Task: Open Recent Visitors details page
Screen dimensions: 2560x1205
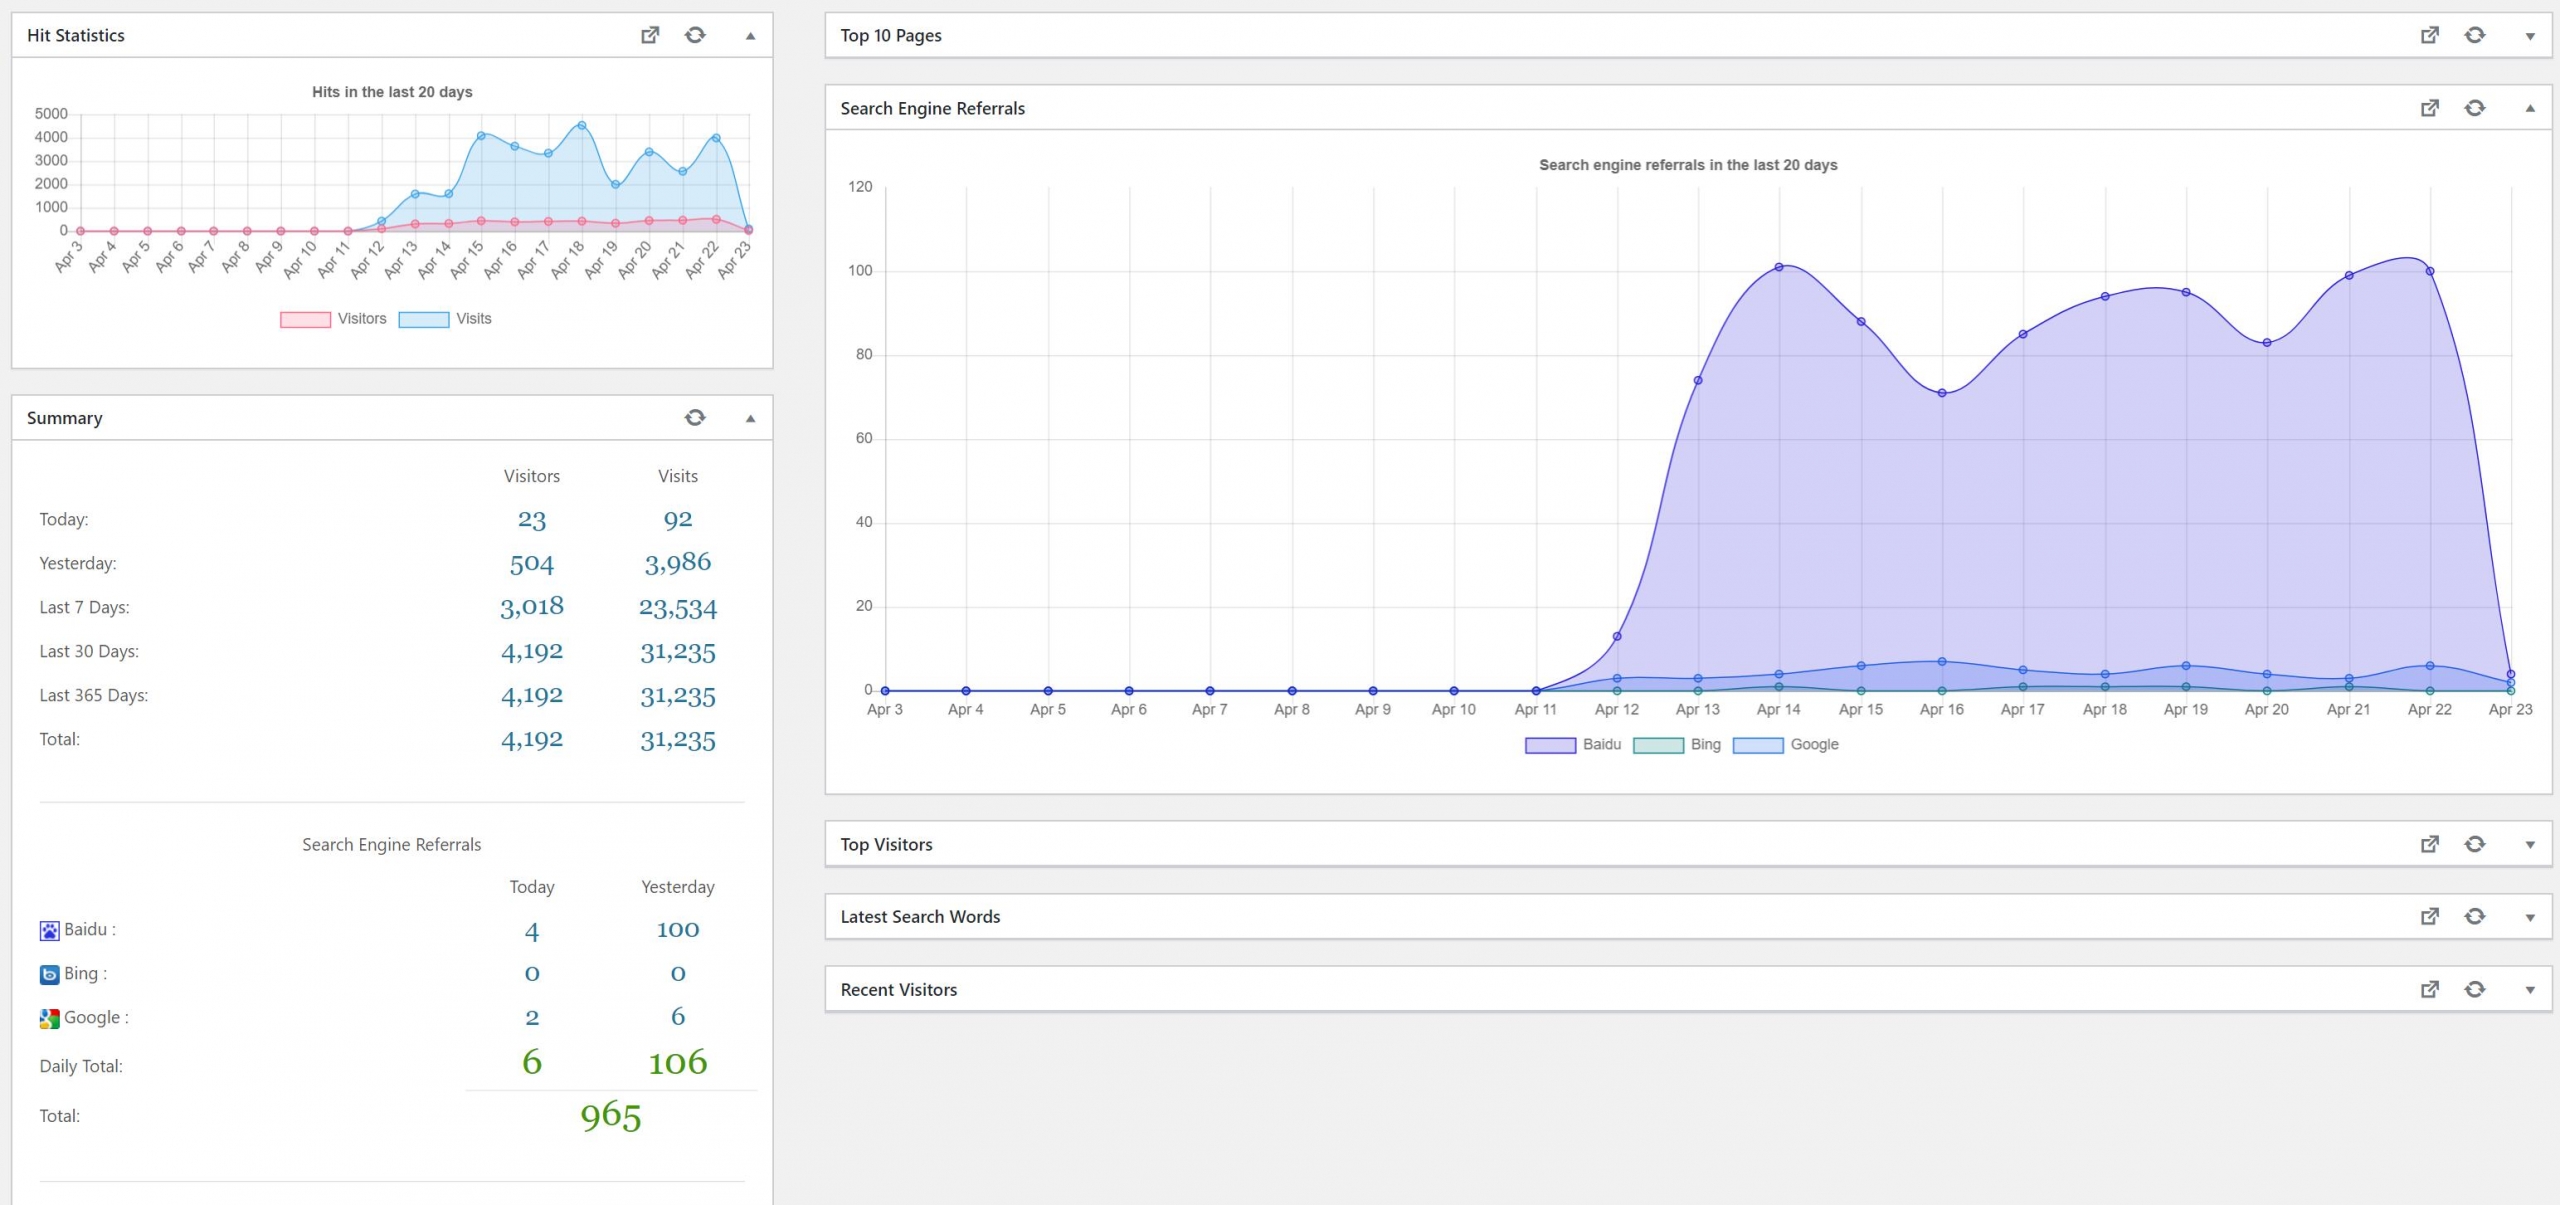Action: point(2429,989)
